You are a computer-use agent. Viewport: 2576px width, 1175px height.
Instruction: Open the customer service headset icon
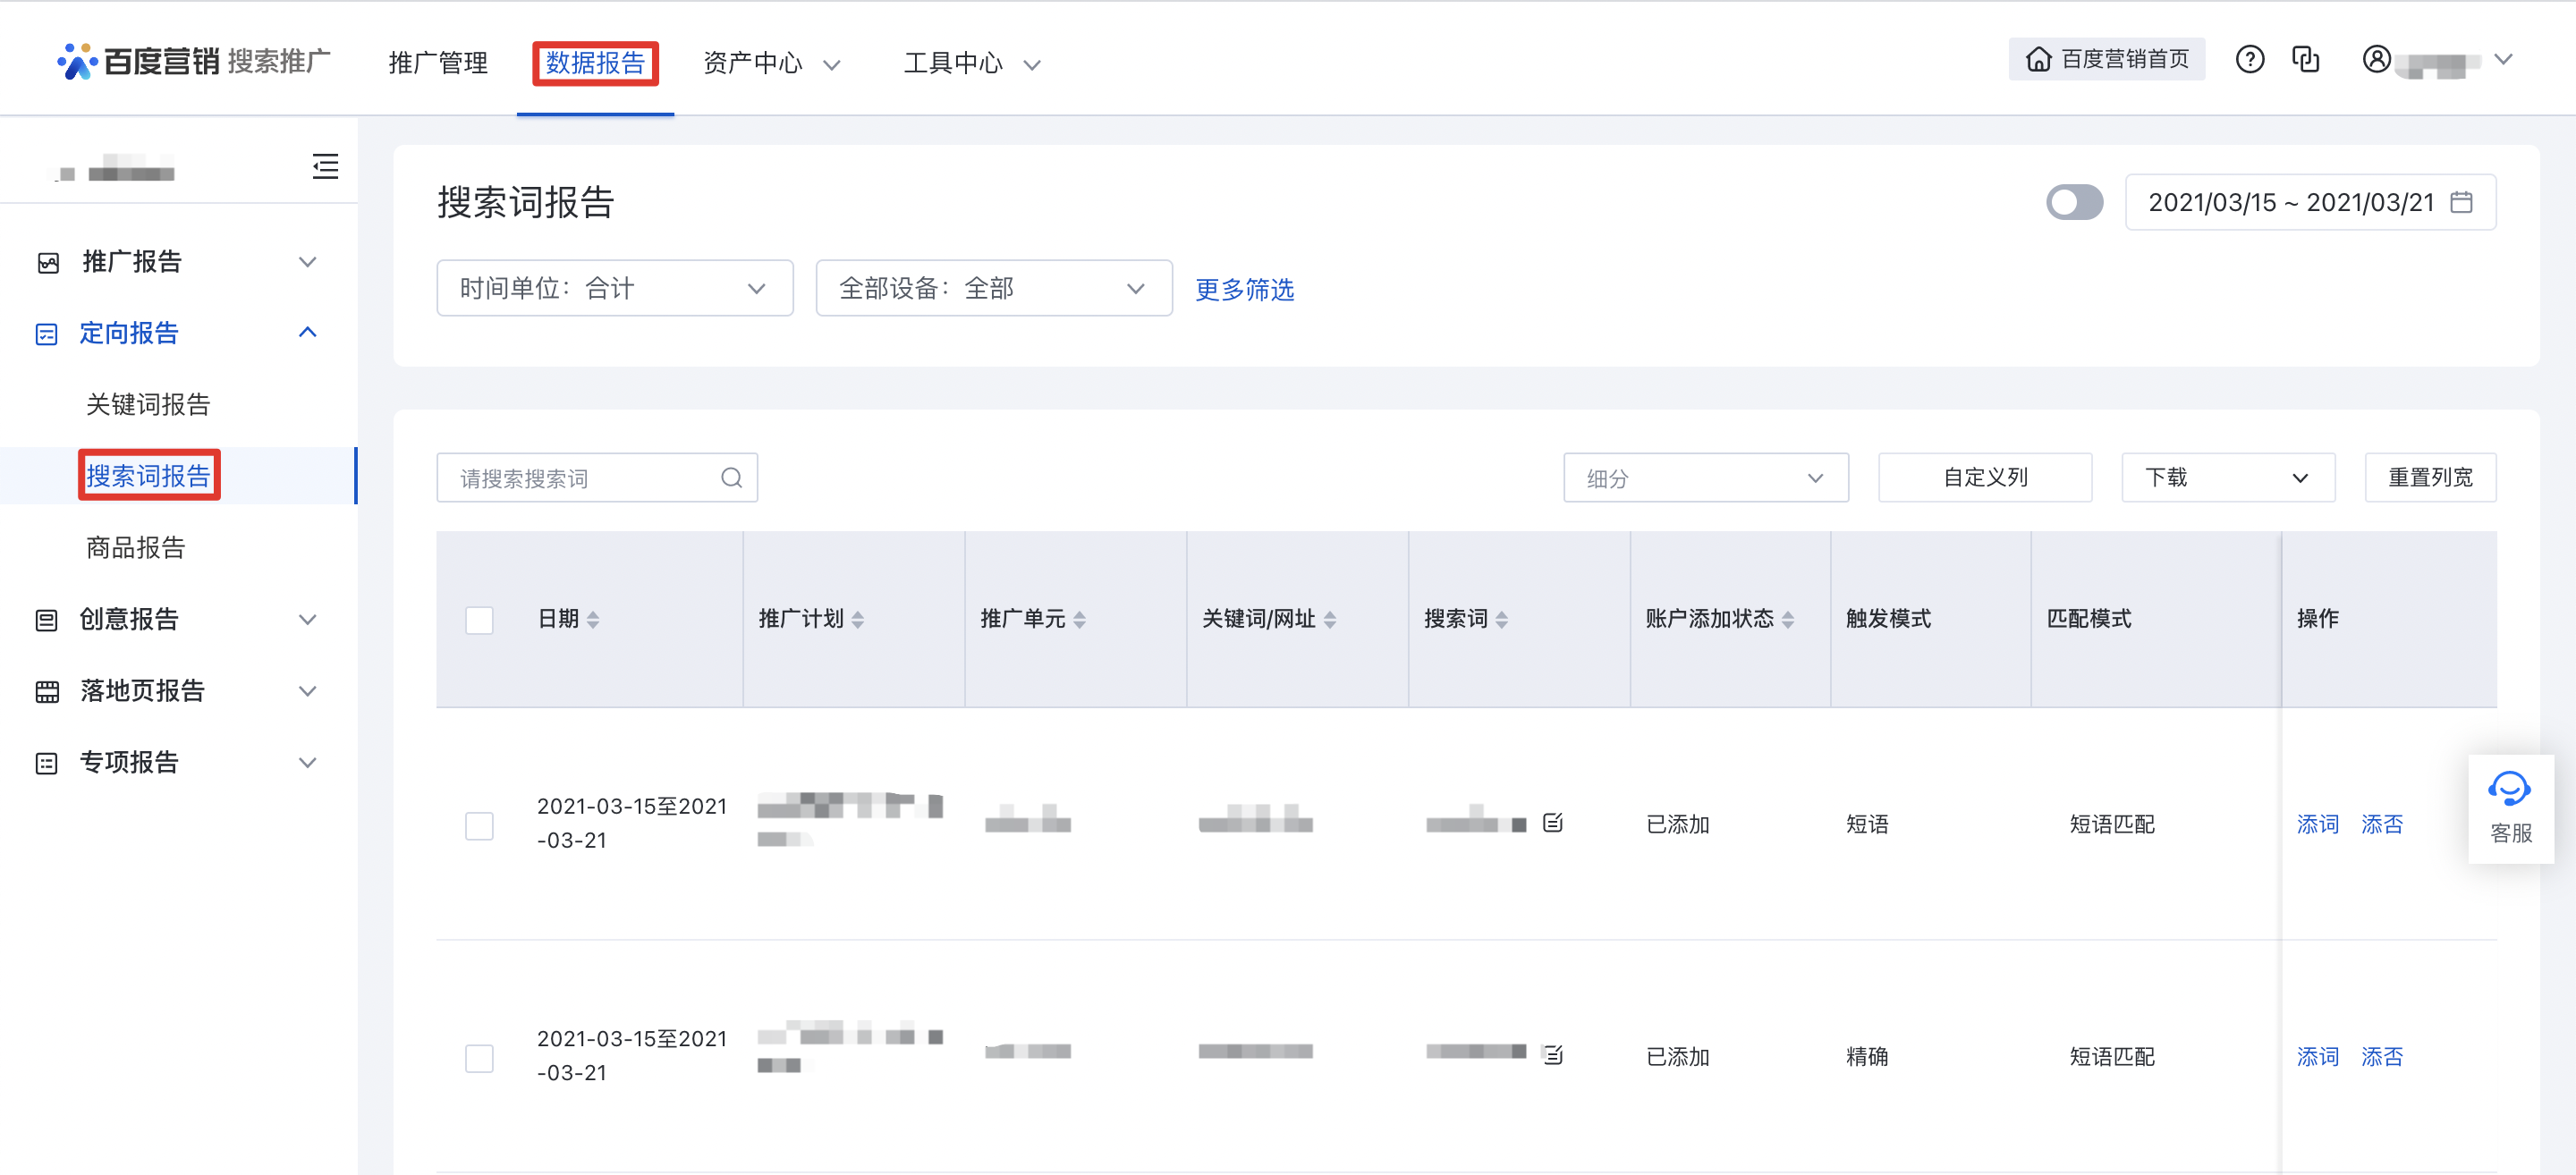2509,789
